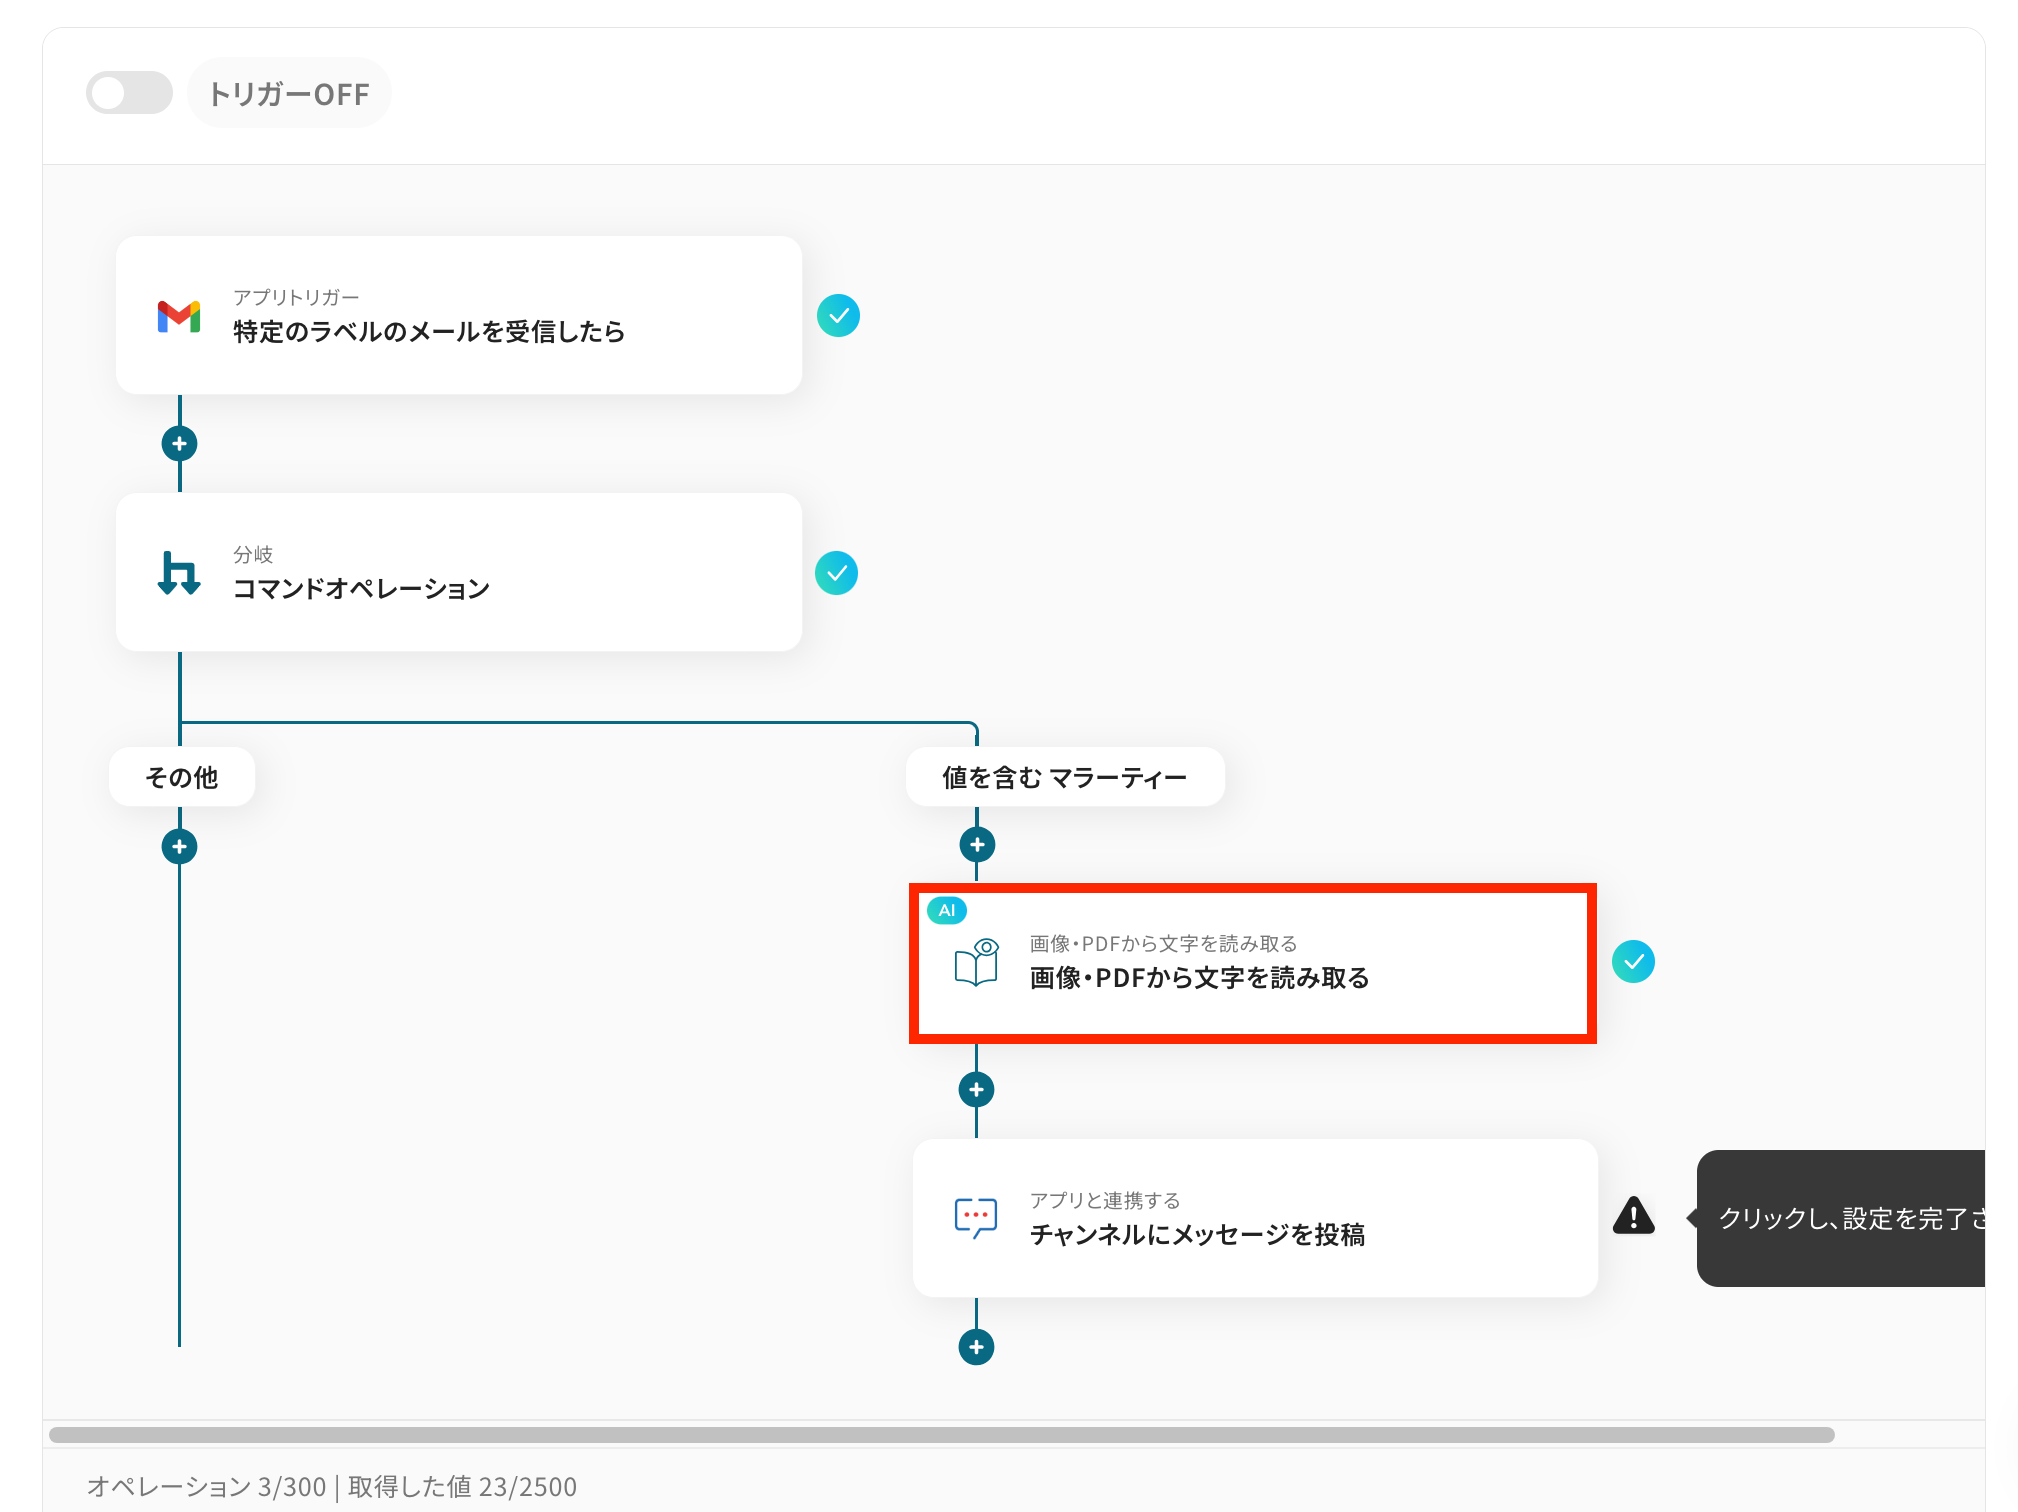Viewport: 2018px width, 1512px height.
Task: Click the book-with-eye OCR icon
Action: [976, 963]
